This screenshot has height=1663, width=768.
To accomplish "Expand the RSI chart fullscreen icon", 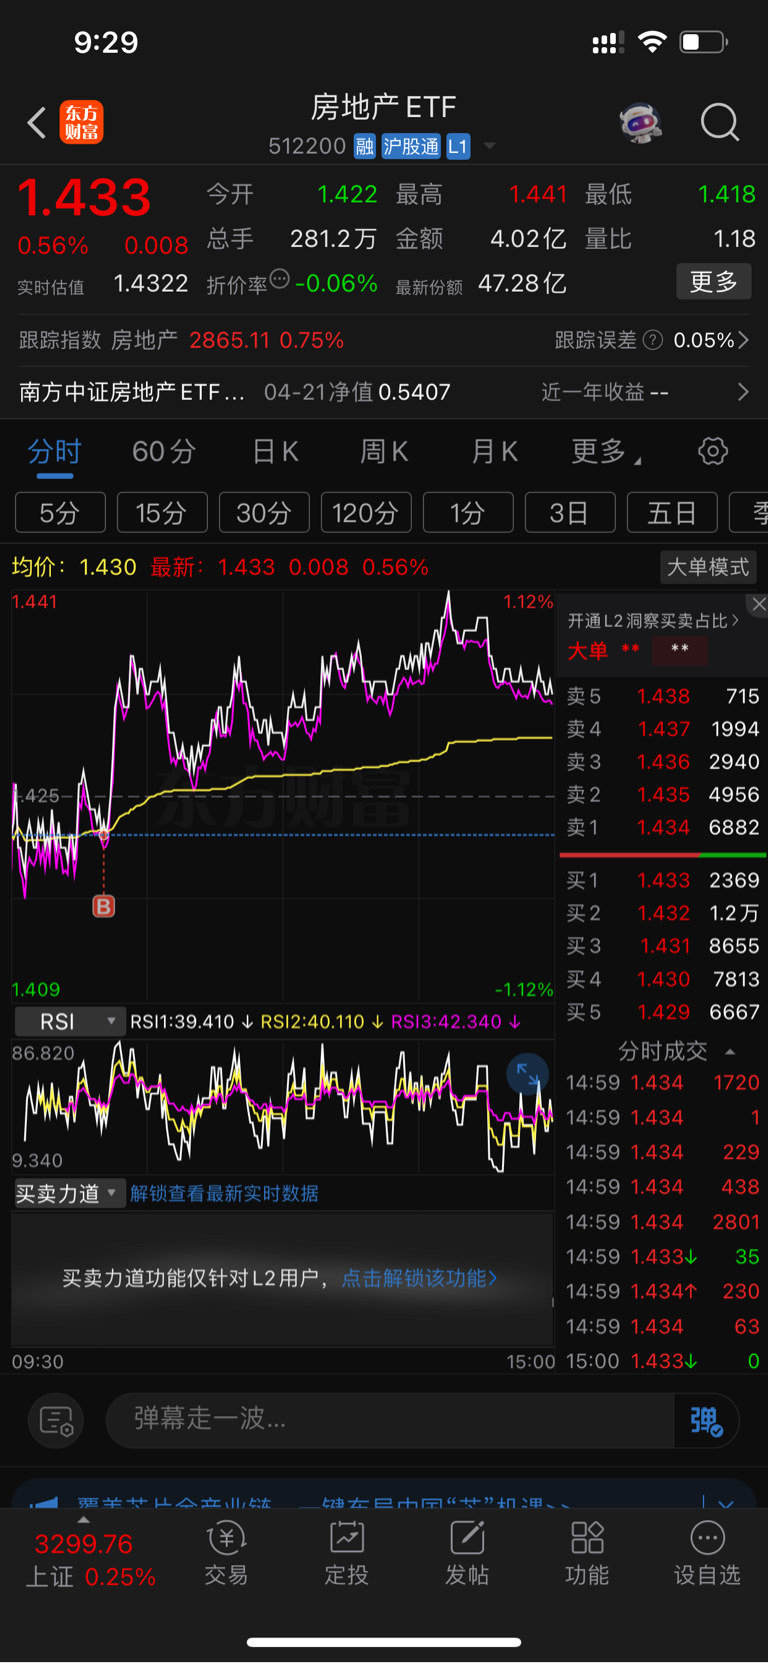I will 527,1075.
